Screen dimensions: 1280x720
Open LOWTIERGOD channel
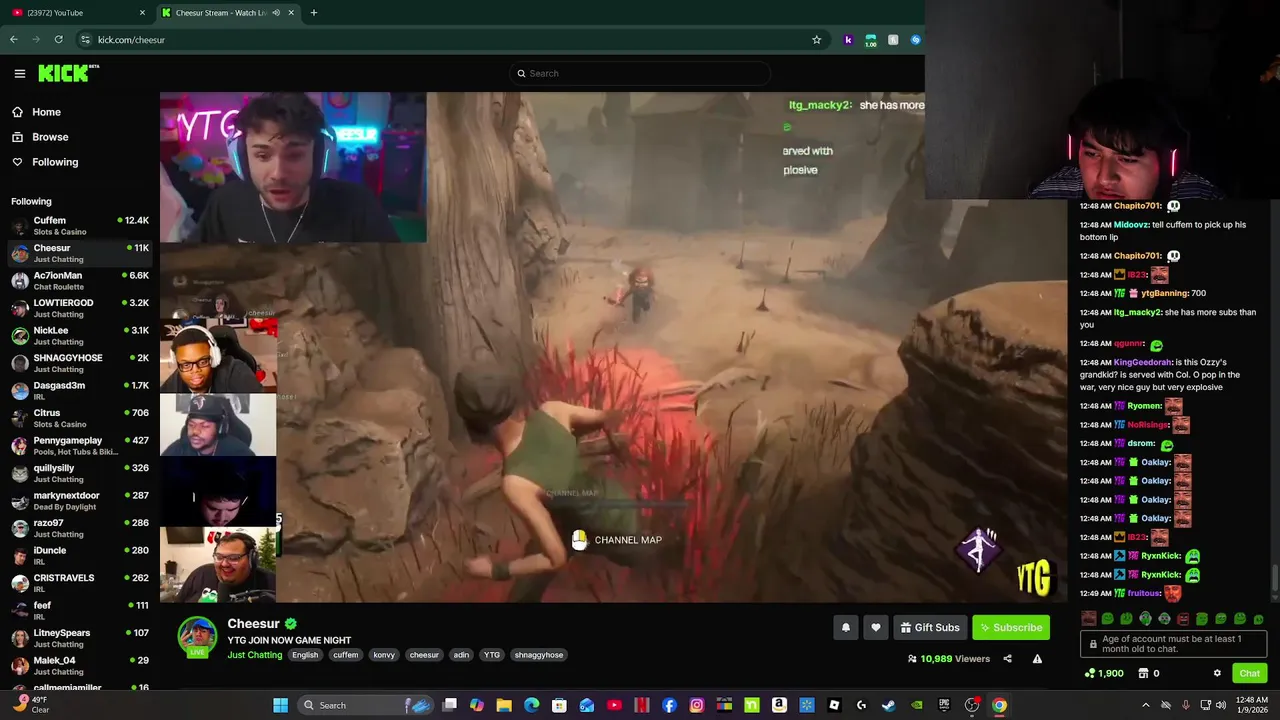pyautogui.click(x=80, y=308)
